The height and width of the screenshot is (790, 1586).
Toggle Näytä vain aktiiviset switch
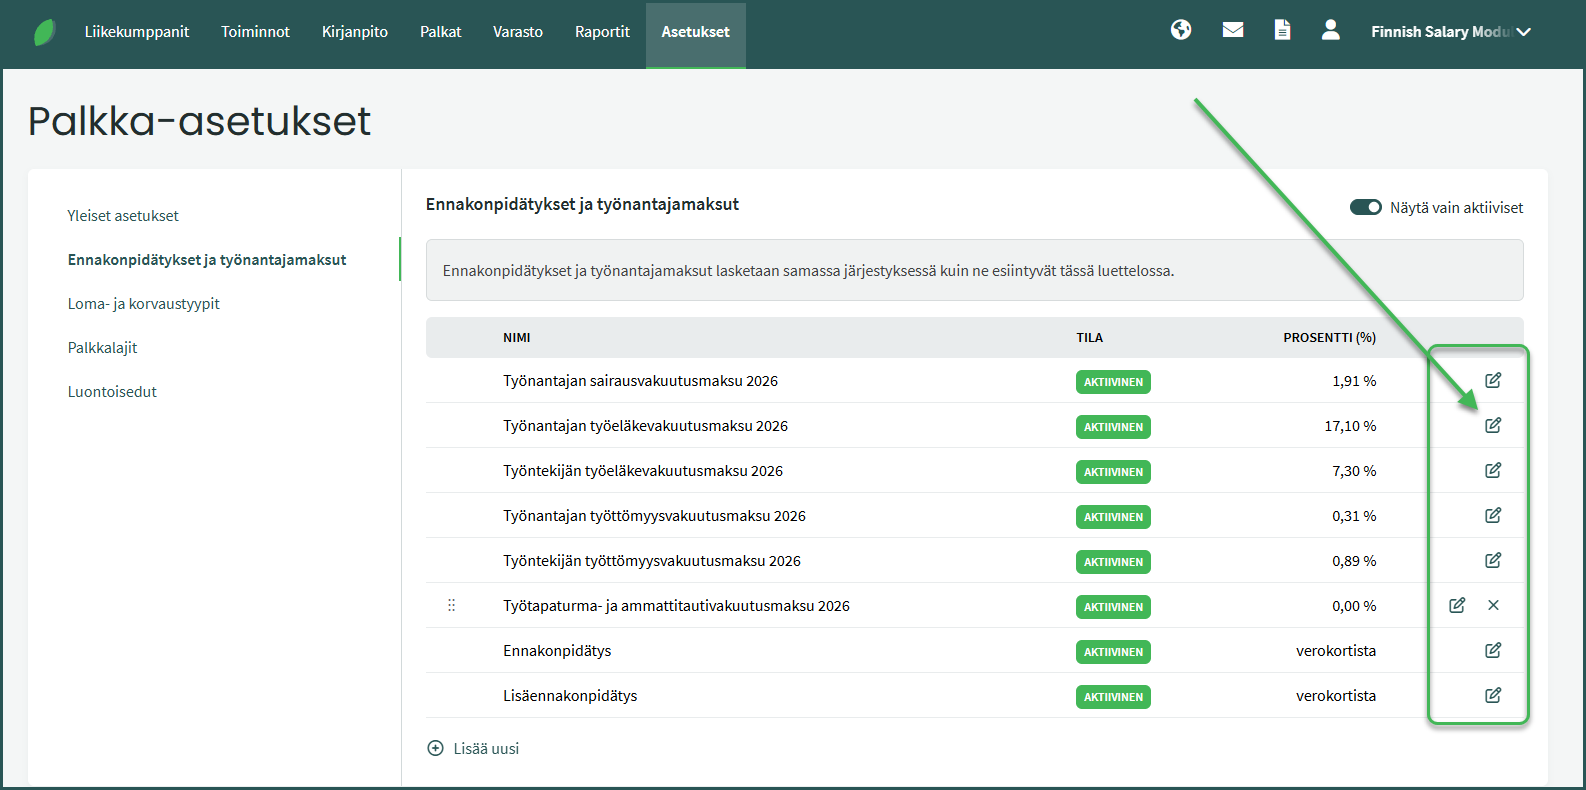tap(1365, 207)
